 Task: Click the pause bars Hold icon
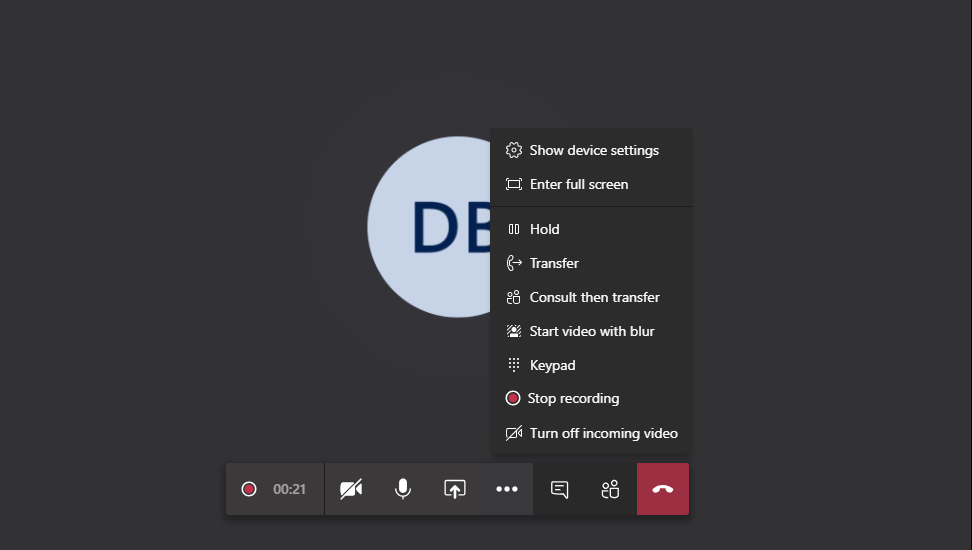click(x=514, y=229)
